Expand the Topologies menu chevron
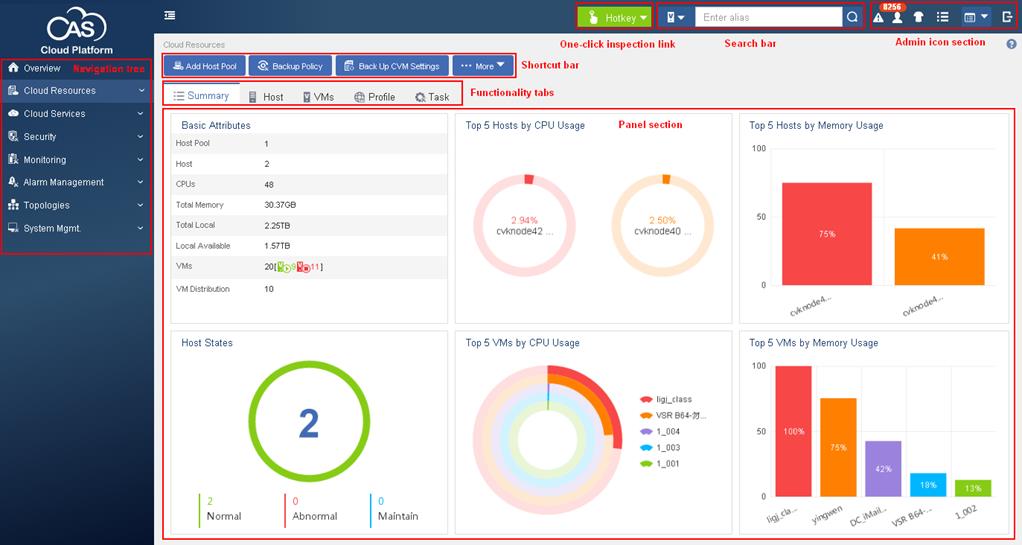The height and width of the screenshot is (545, 1022). [141, 205]
